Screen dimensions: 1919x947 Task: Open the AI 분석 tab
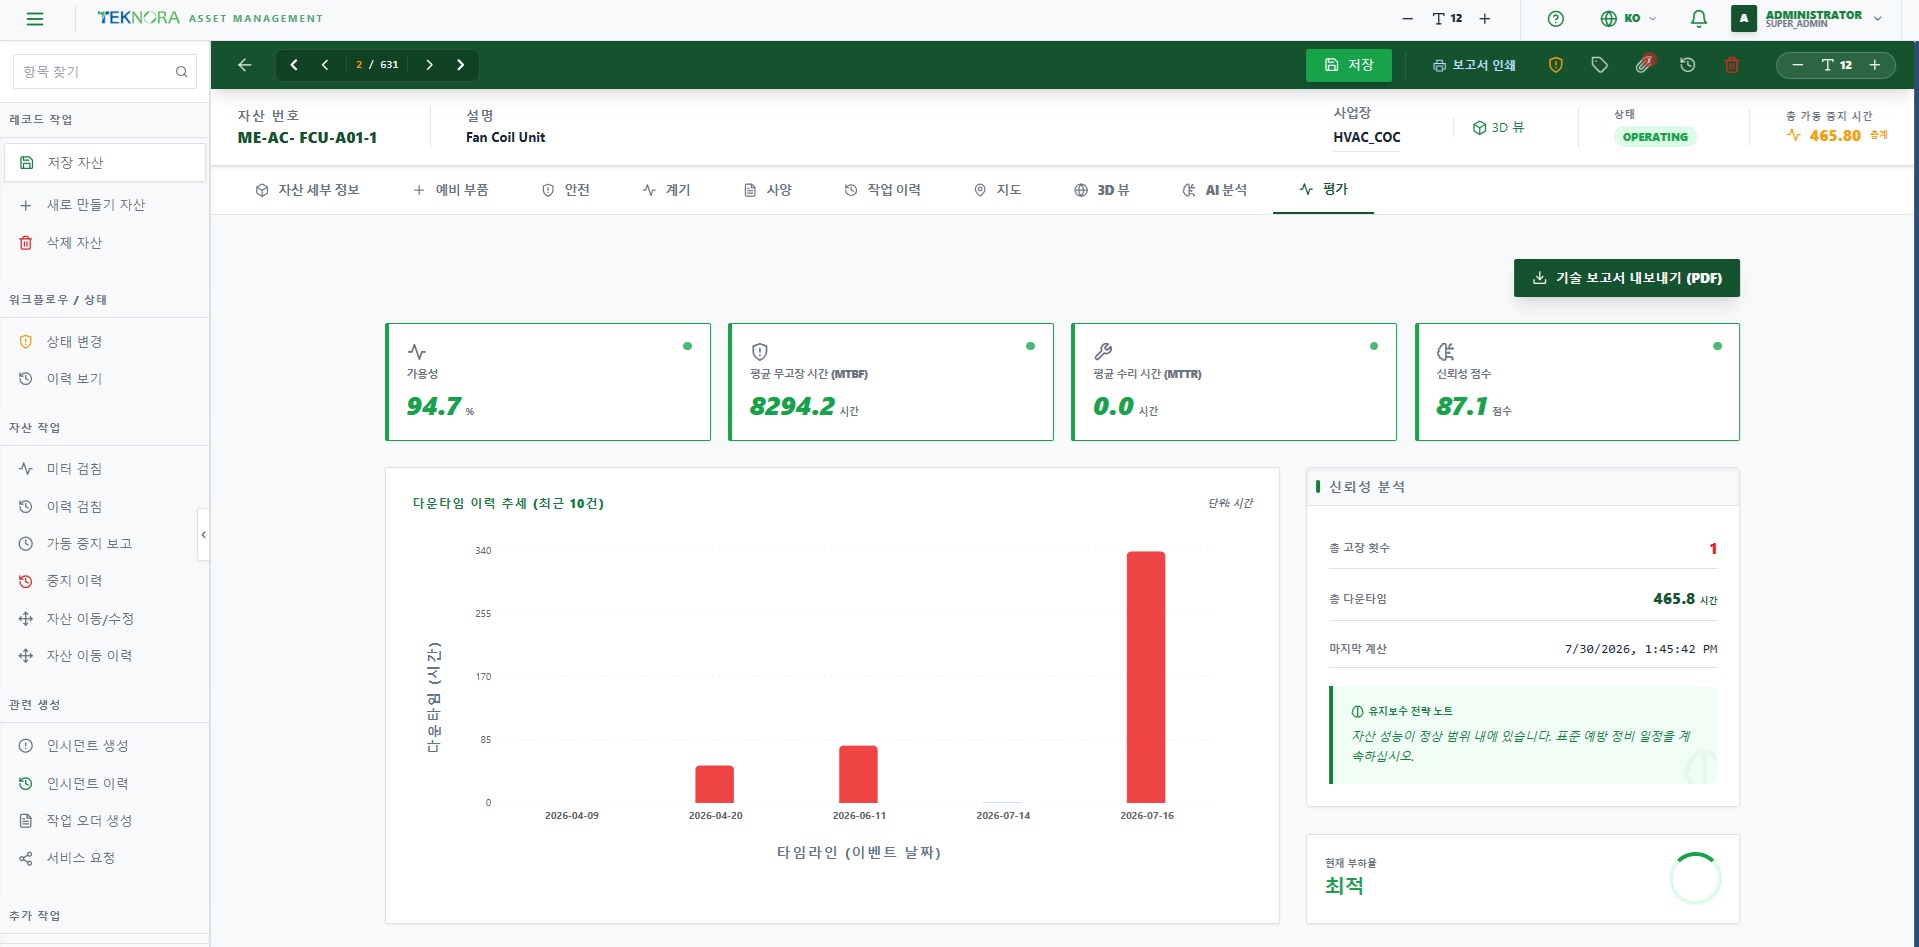1215,190
